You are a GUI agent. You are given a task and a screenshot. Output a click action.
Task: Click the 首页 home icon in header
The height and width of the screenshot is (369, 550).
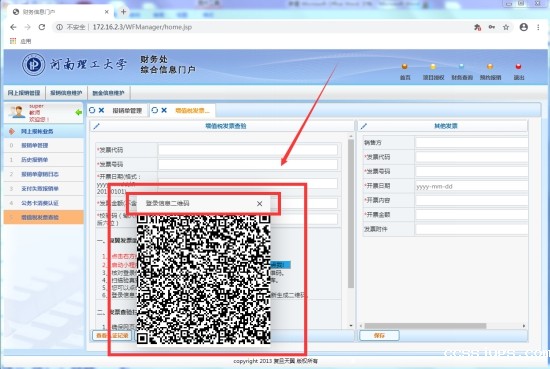pos(404,67)
